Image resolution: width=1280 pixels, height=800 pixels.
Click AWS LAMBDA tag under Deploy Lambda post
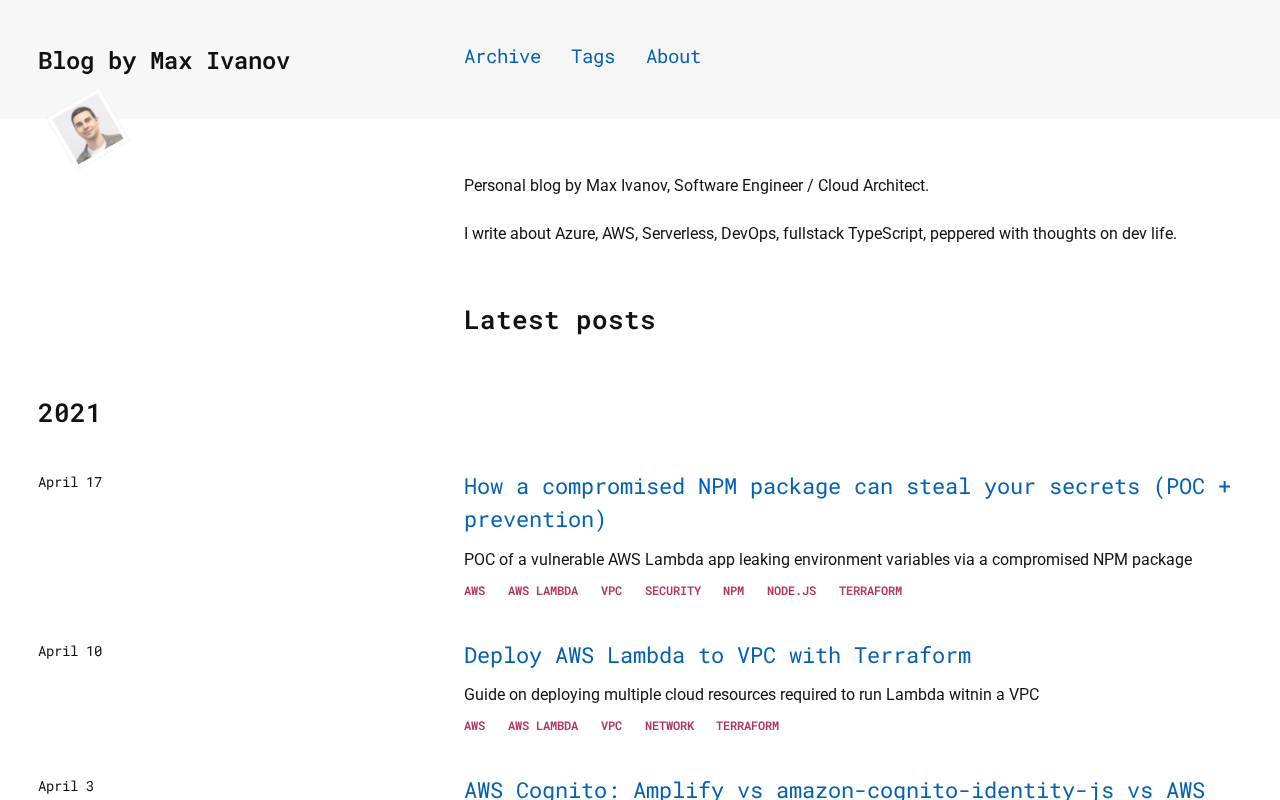click(543, 726)
